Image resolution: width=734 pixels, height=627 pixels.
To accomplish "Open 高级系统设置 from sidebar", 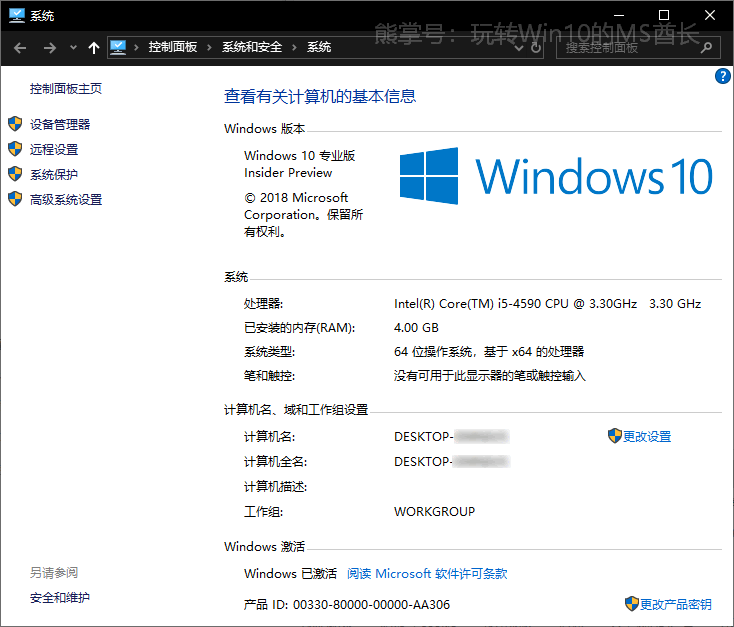I will coord(66,200).
